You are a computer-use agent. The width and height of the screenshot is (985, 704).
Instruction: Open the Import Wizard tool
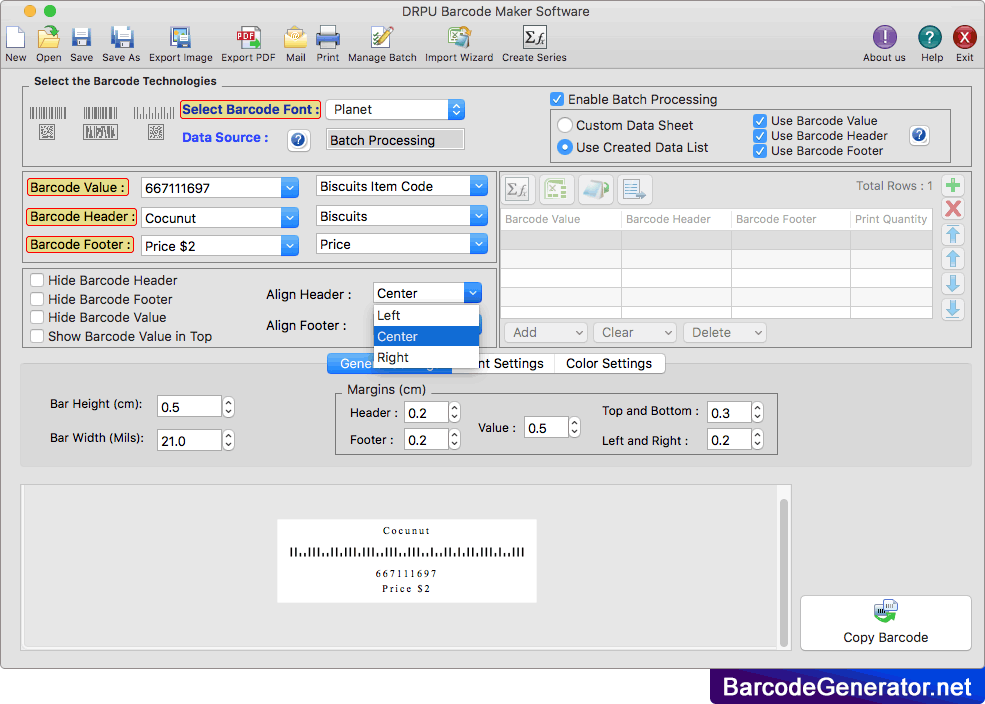pos(458,39)
